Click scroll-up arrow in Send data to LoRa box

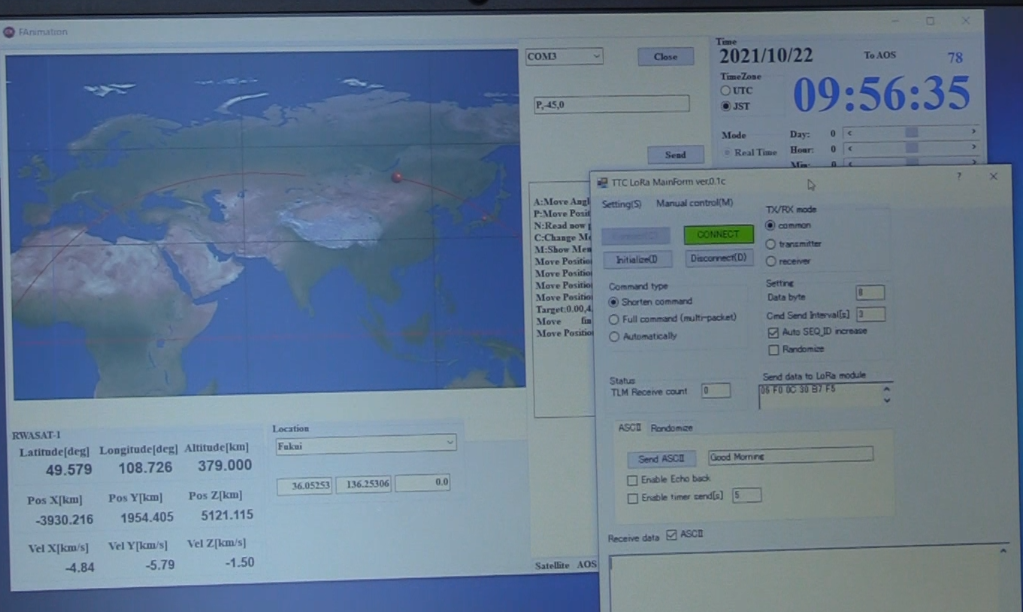click(886, 387)
